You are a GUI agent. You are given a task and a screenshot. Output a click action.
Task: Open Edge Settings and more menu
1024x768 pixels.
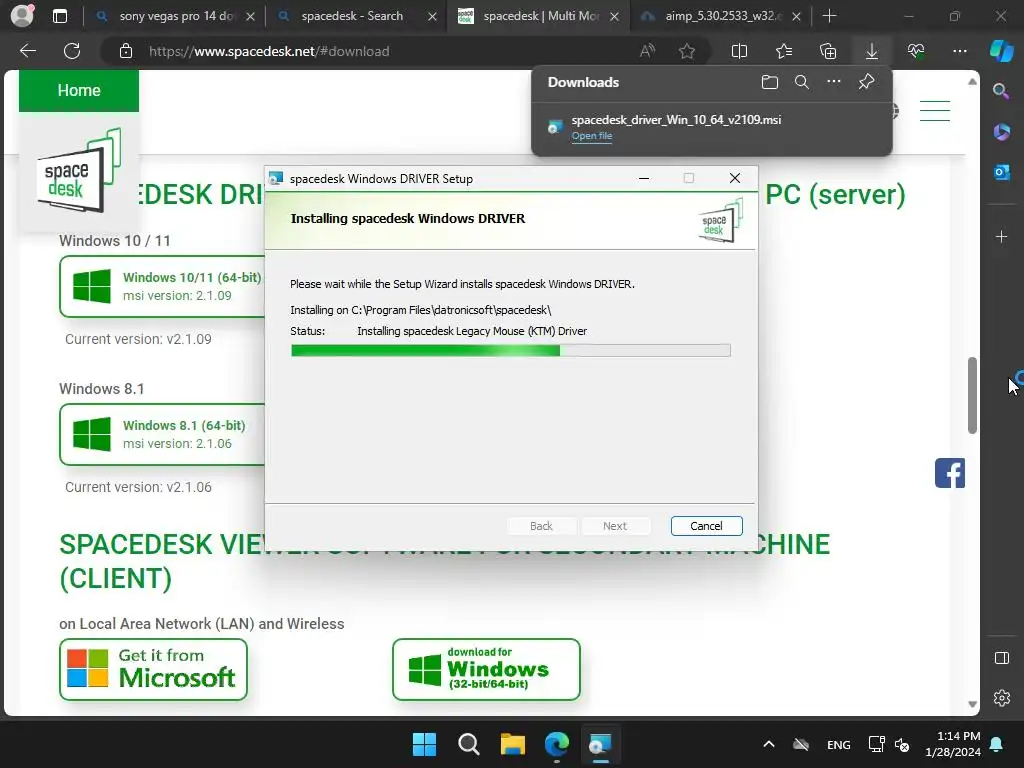[959, 51]
